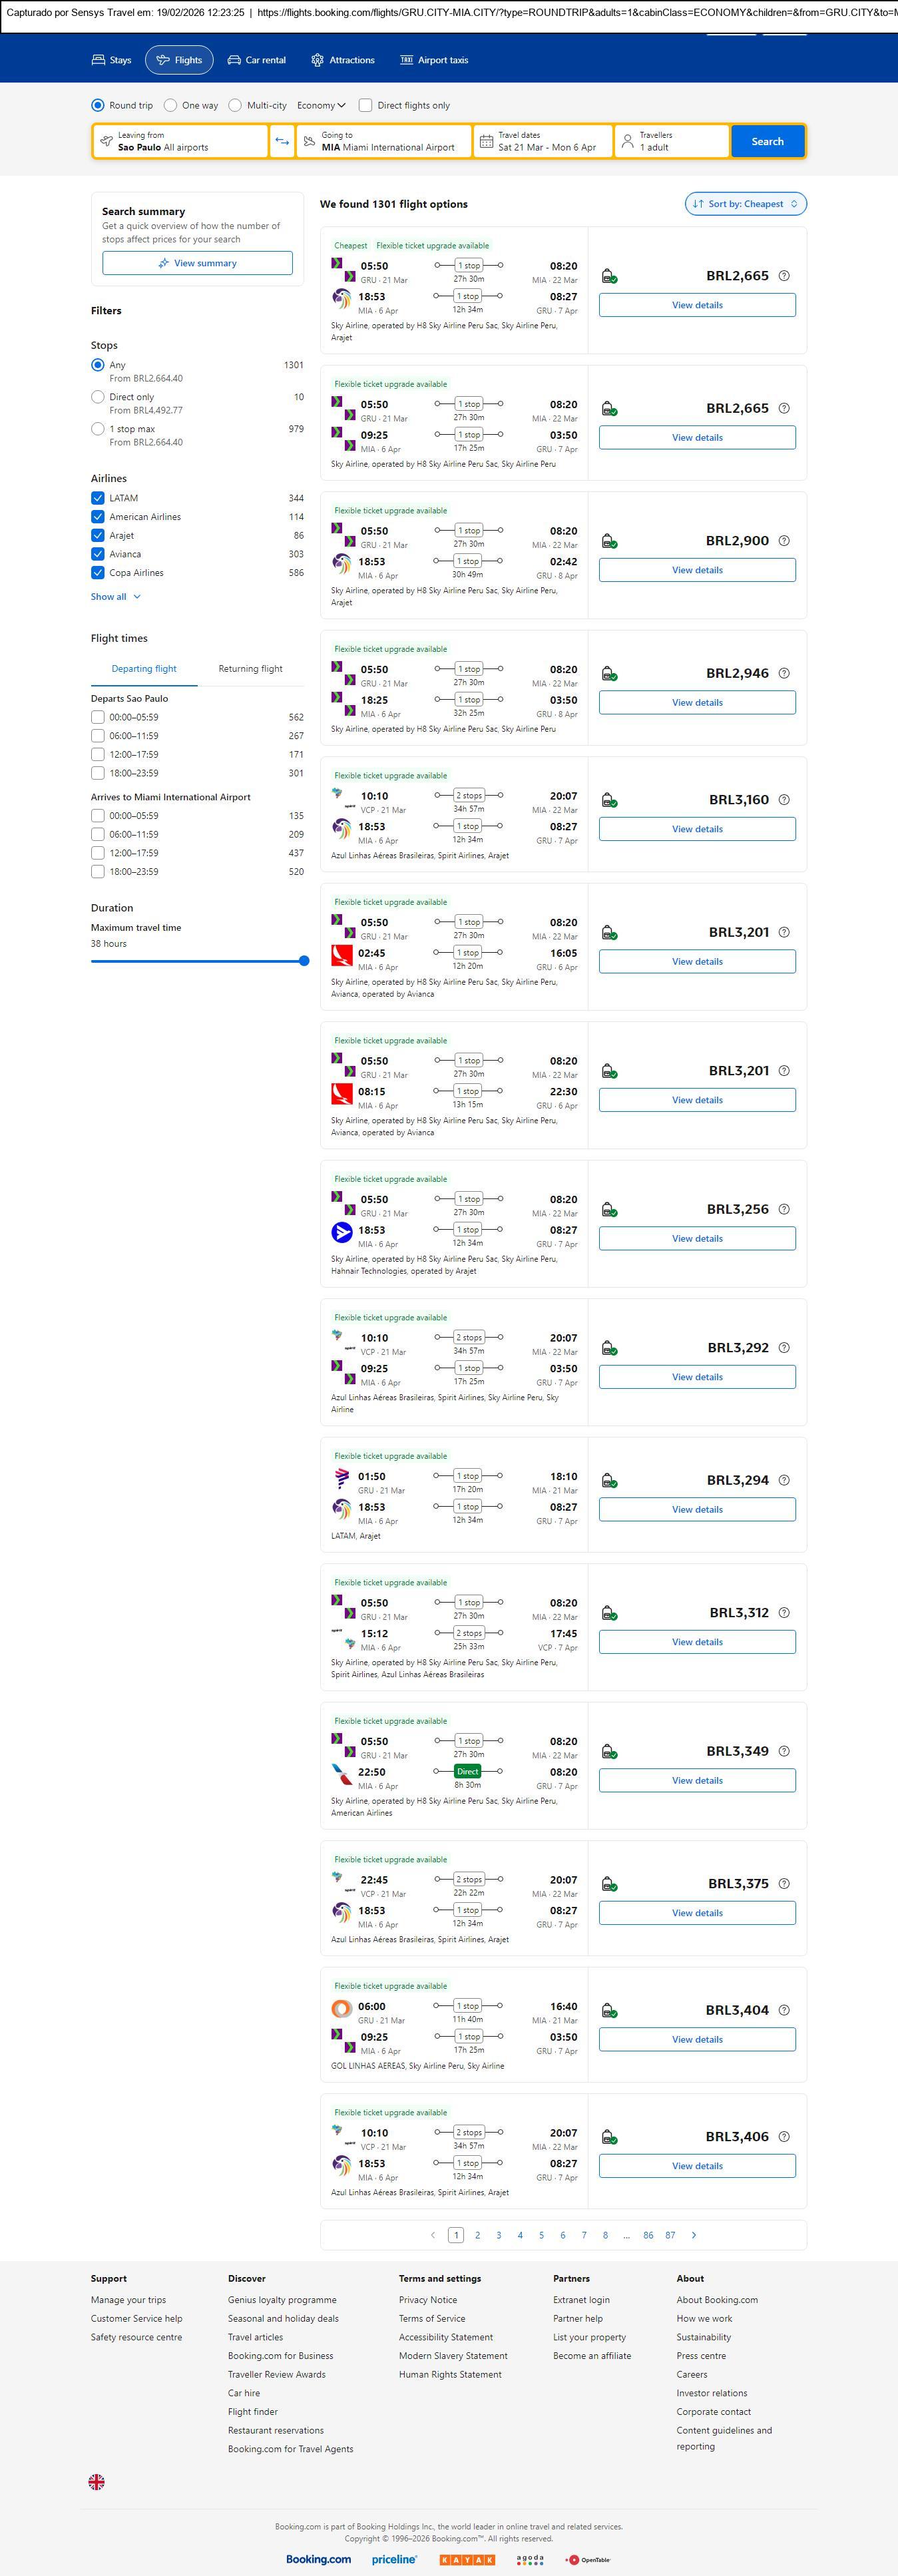Open the Car rental tab

point(257,60)
